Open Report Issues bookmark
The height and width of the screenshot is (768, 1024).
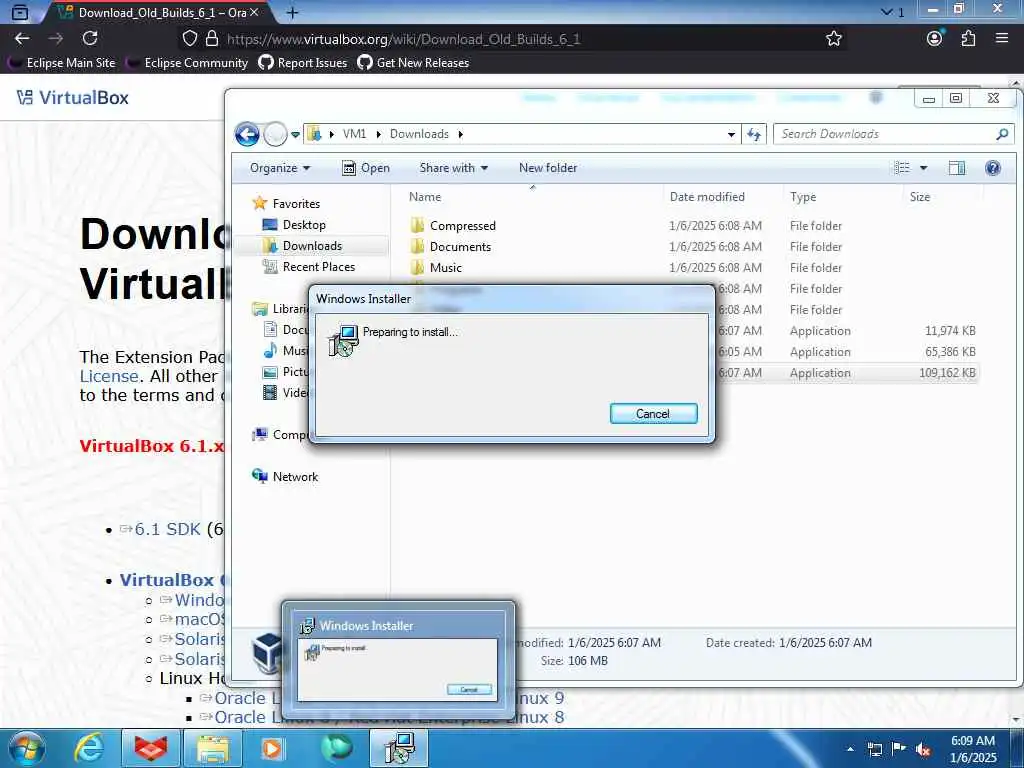coord(303,63)
